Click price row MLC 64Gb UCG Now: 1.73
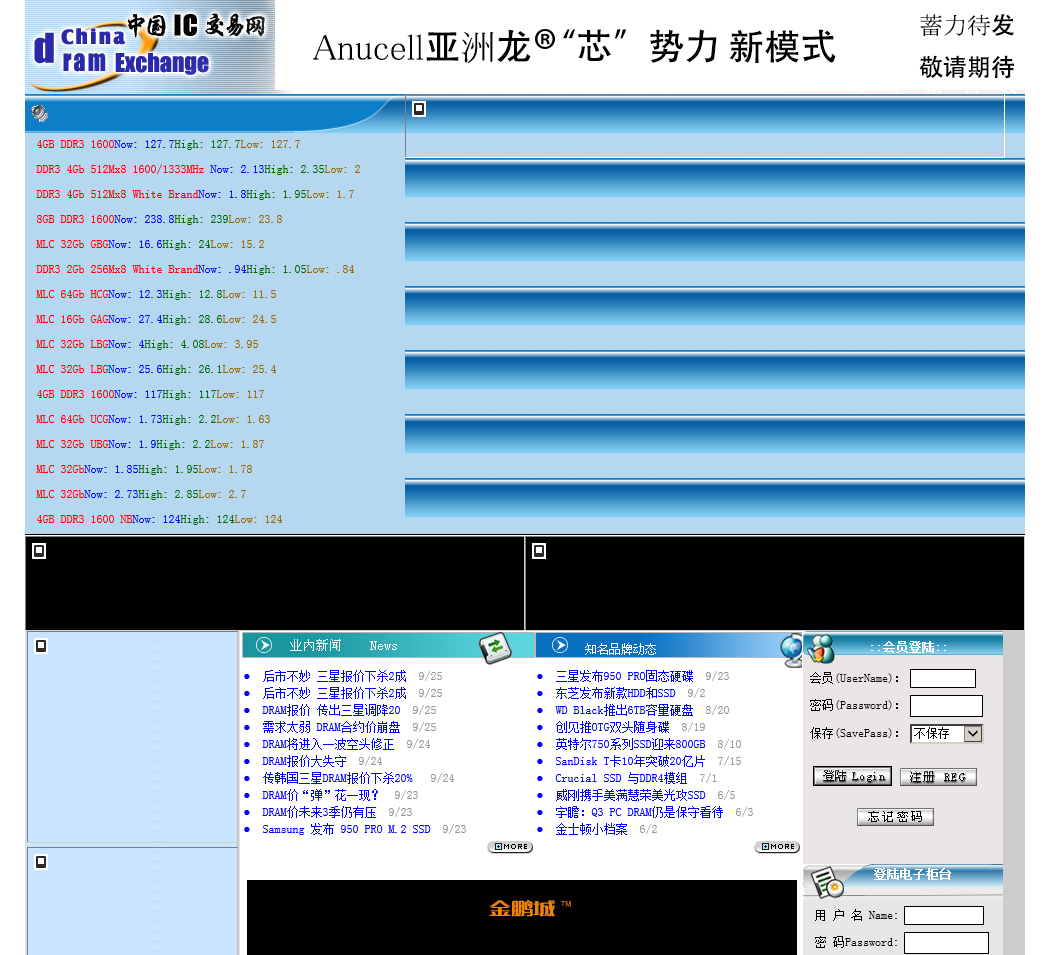The image size is (1050, 955). [x=153, y=419]
